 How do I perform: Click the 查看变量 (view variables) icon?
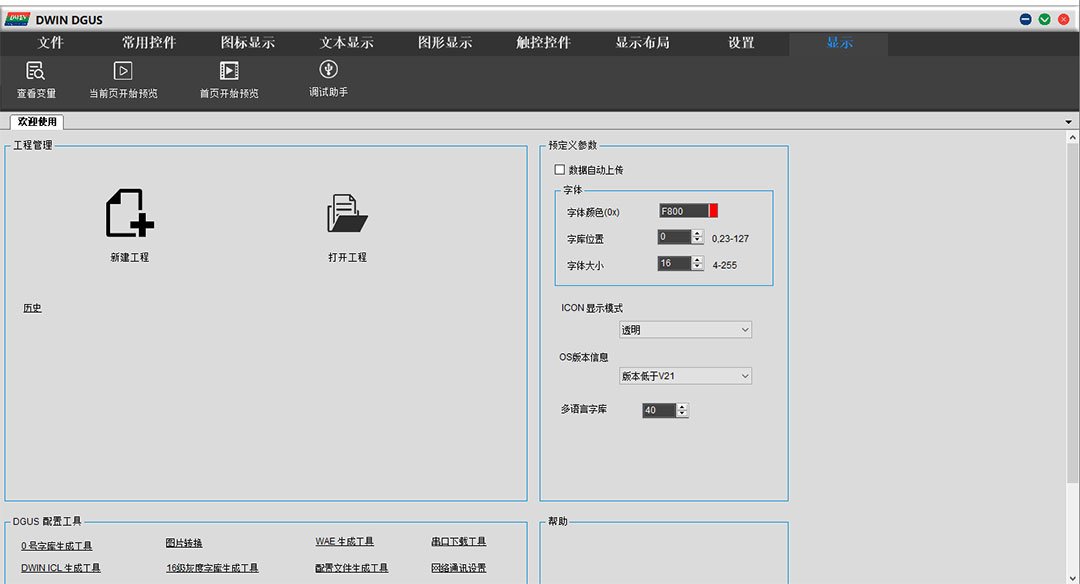(36, 71)
